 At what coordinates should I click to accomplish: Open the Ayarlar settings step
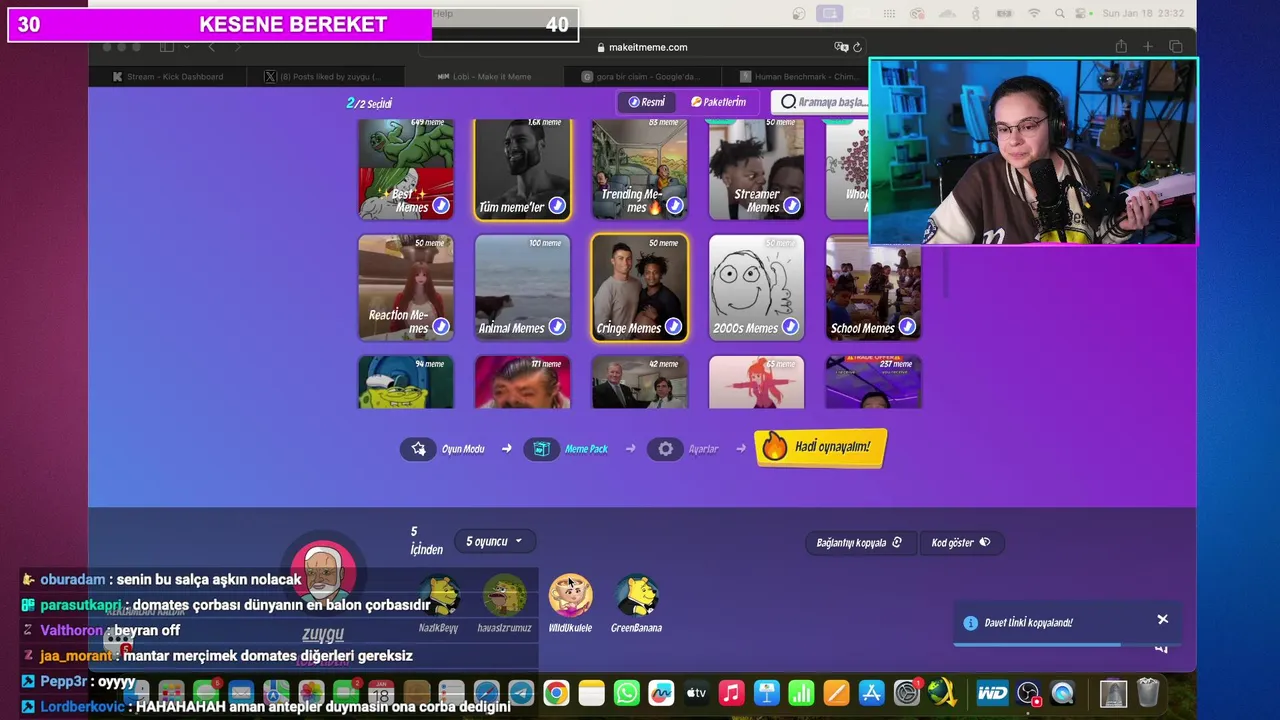pos(684,449)
